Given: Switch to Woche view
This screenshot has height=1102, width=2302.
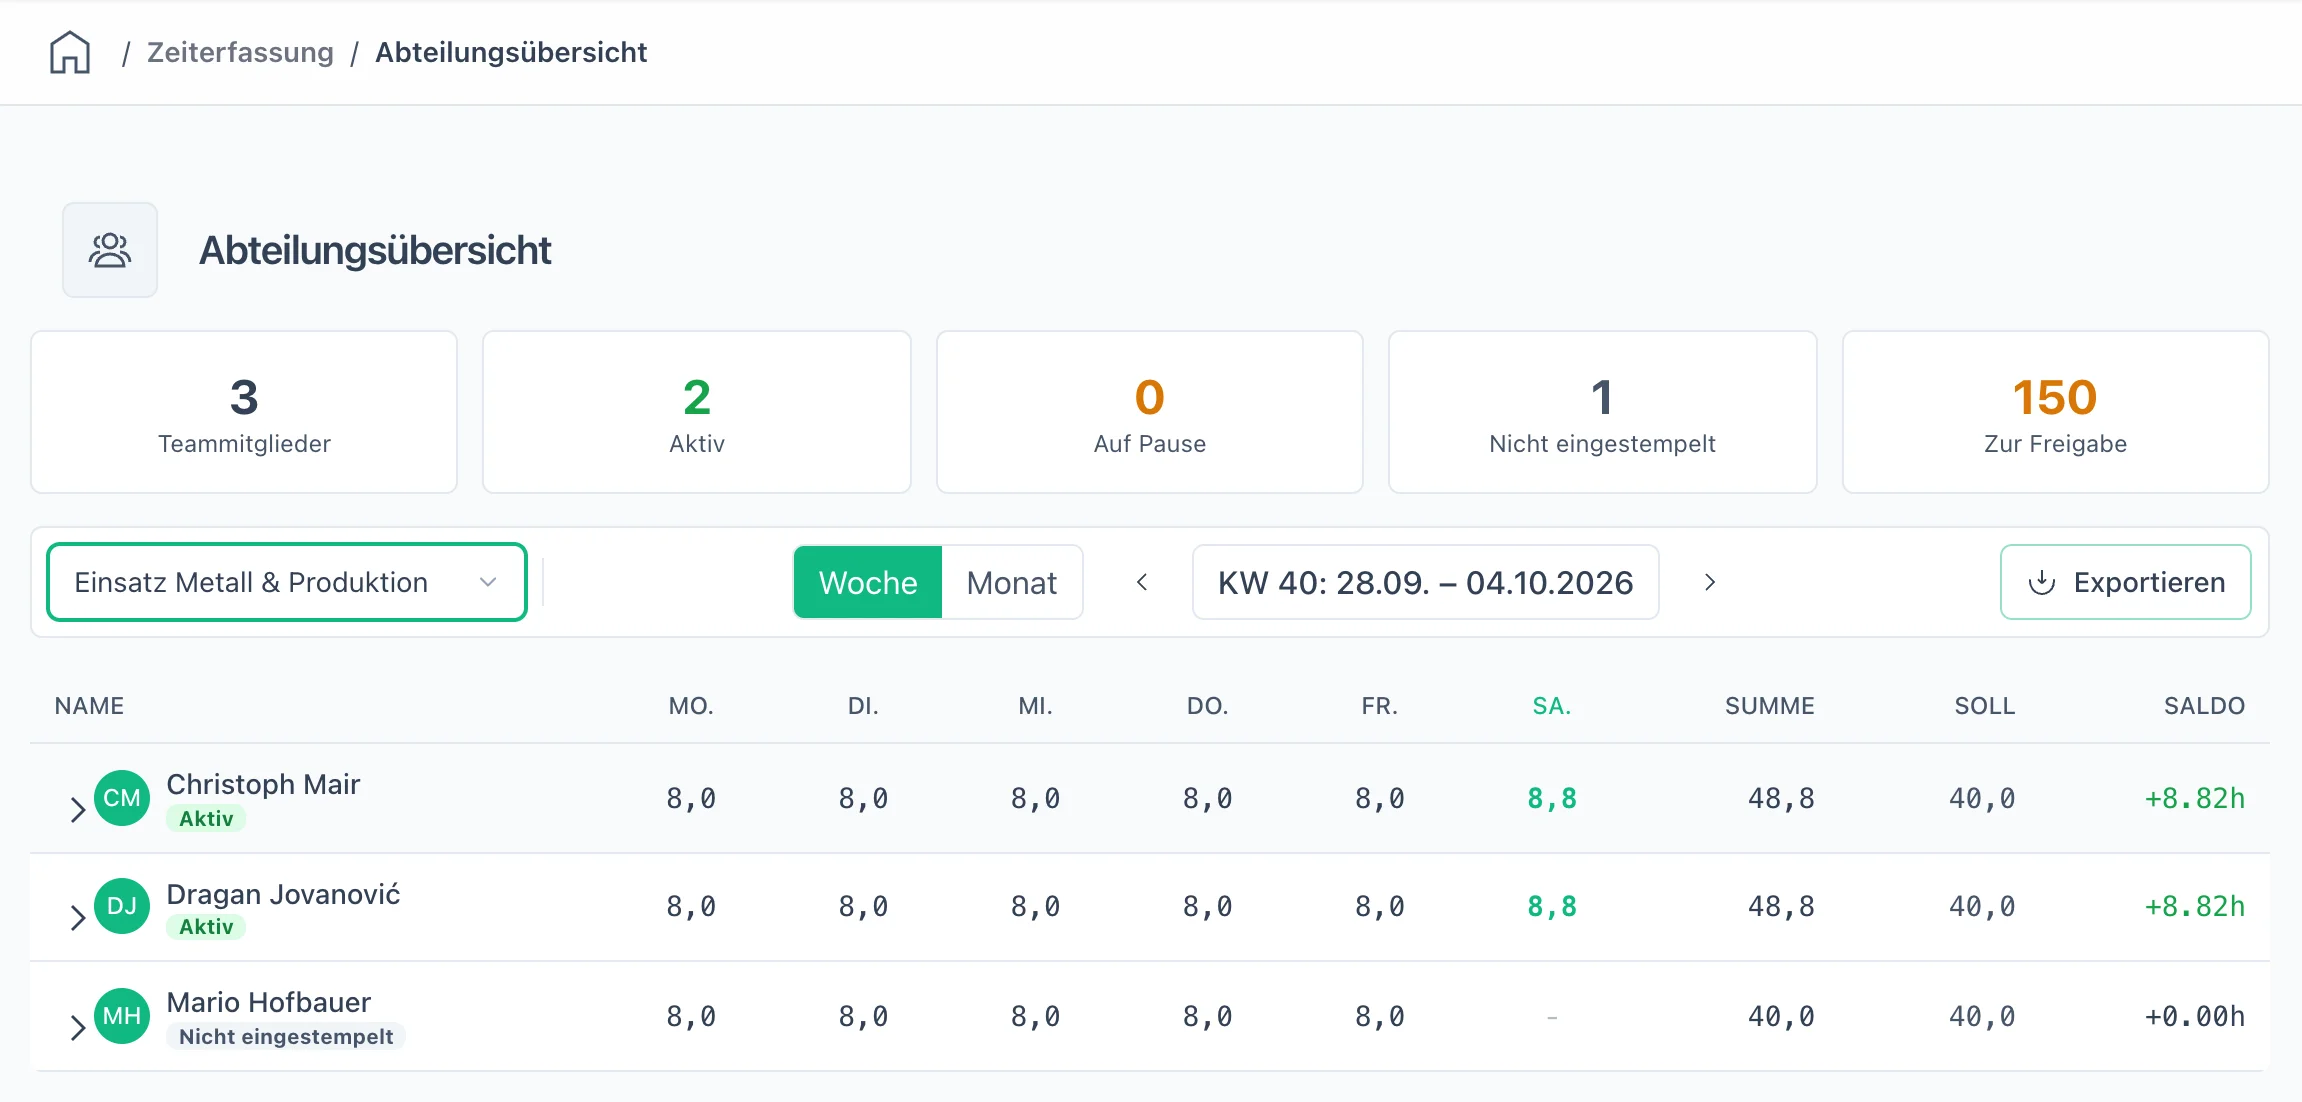Looking at the screenshot, I should (x=868, y=582).
